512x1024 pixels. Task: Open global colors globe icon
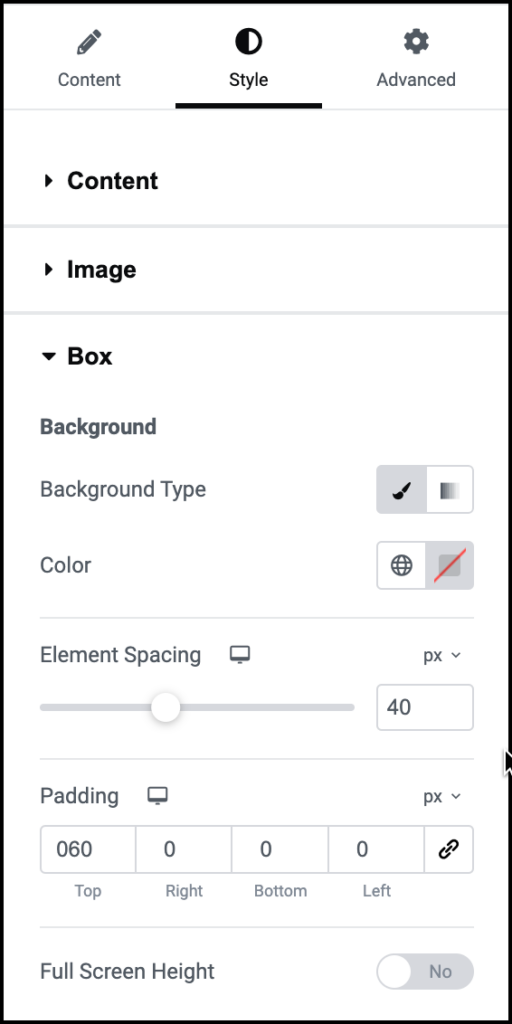click(x=402, y=566)
